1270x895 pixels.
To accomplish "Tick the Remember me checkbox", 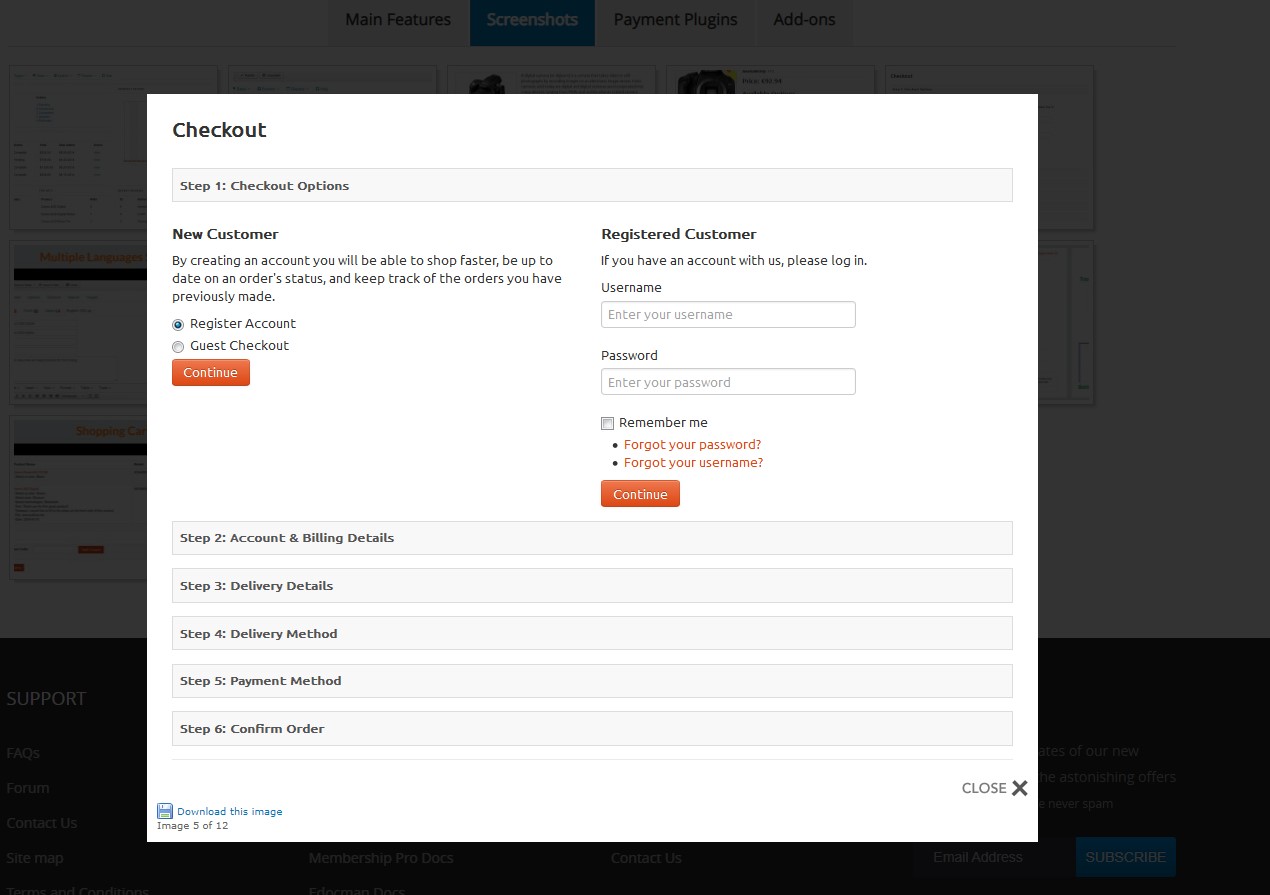I will tap(608, 423).
